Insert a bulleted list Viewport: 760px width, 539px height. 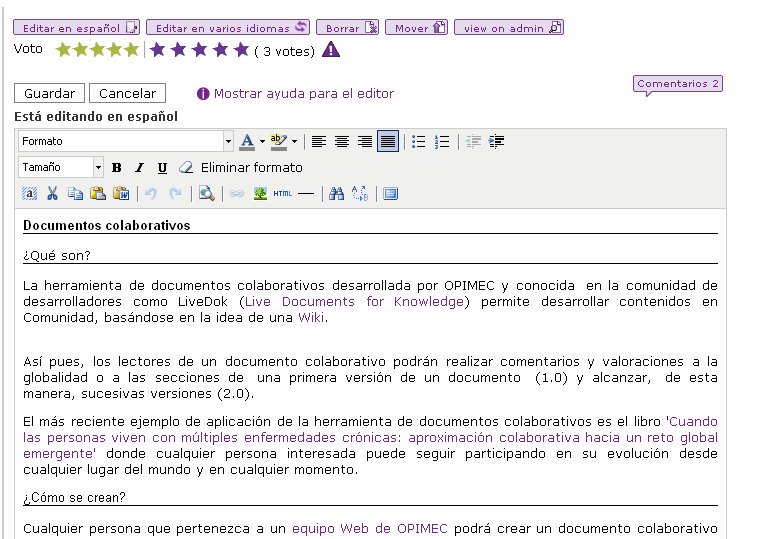tap(420, 141)
